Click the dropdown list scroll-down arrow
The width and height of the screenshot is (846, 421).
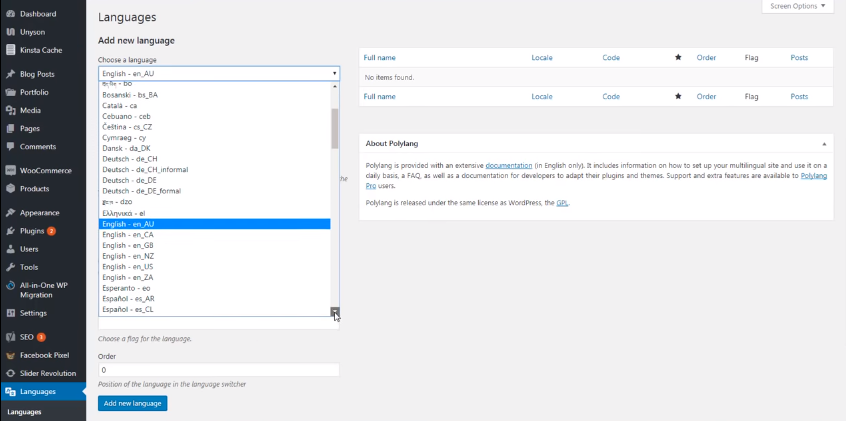[x=335, y=311]
